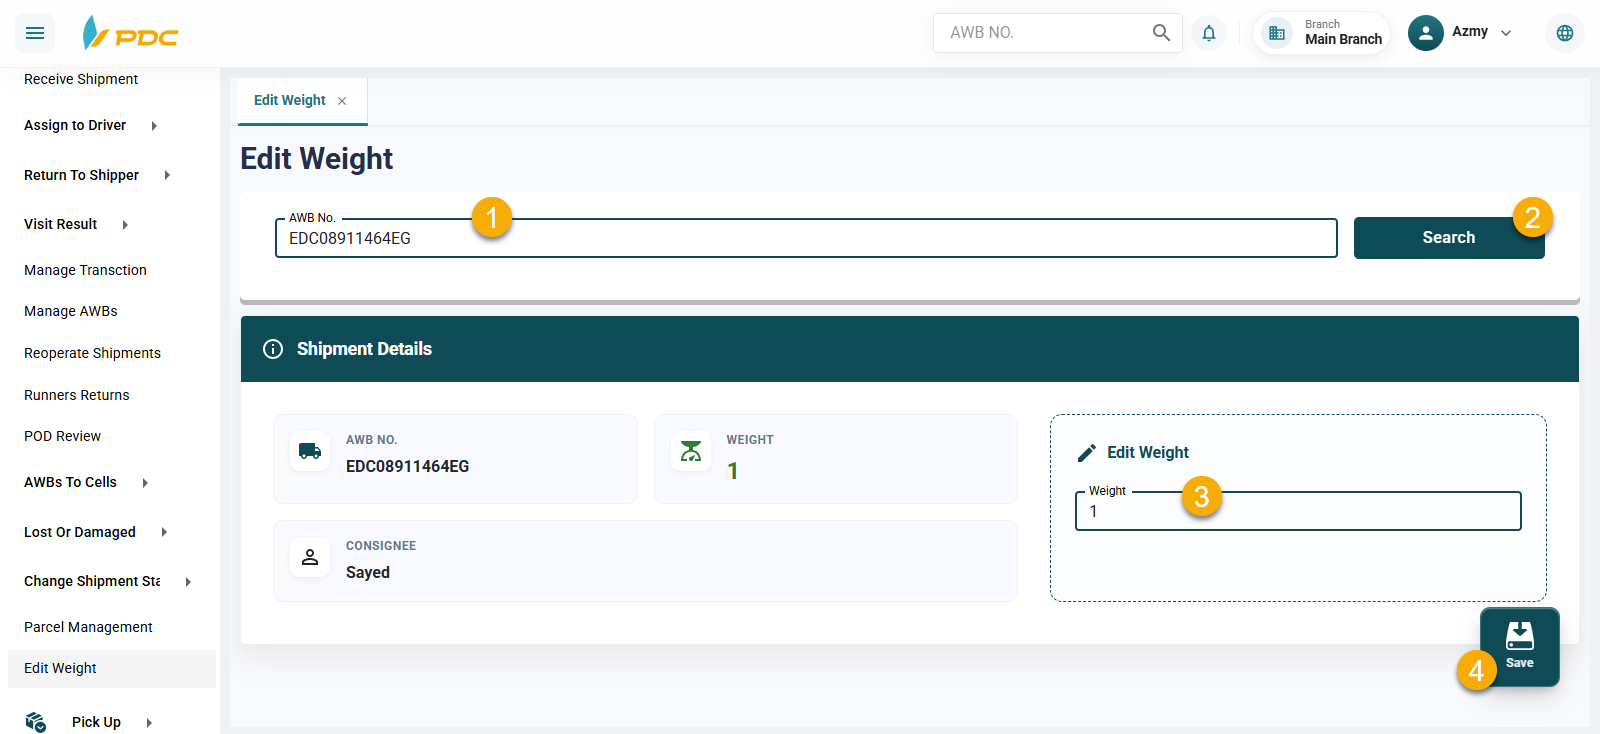Click the Edit Weight page heading

point(317,159)
